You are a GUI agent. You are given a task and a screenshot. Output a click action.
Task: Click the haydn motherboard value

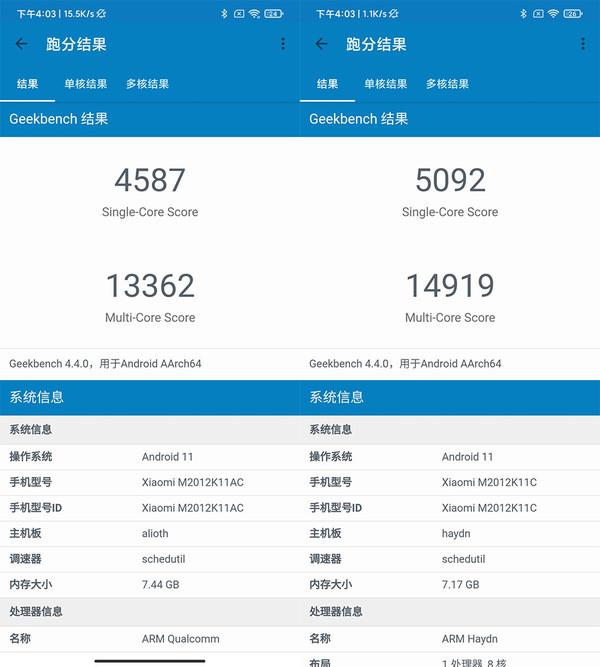456,533
